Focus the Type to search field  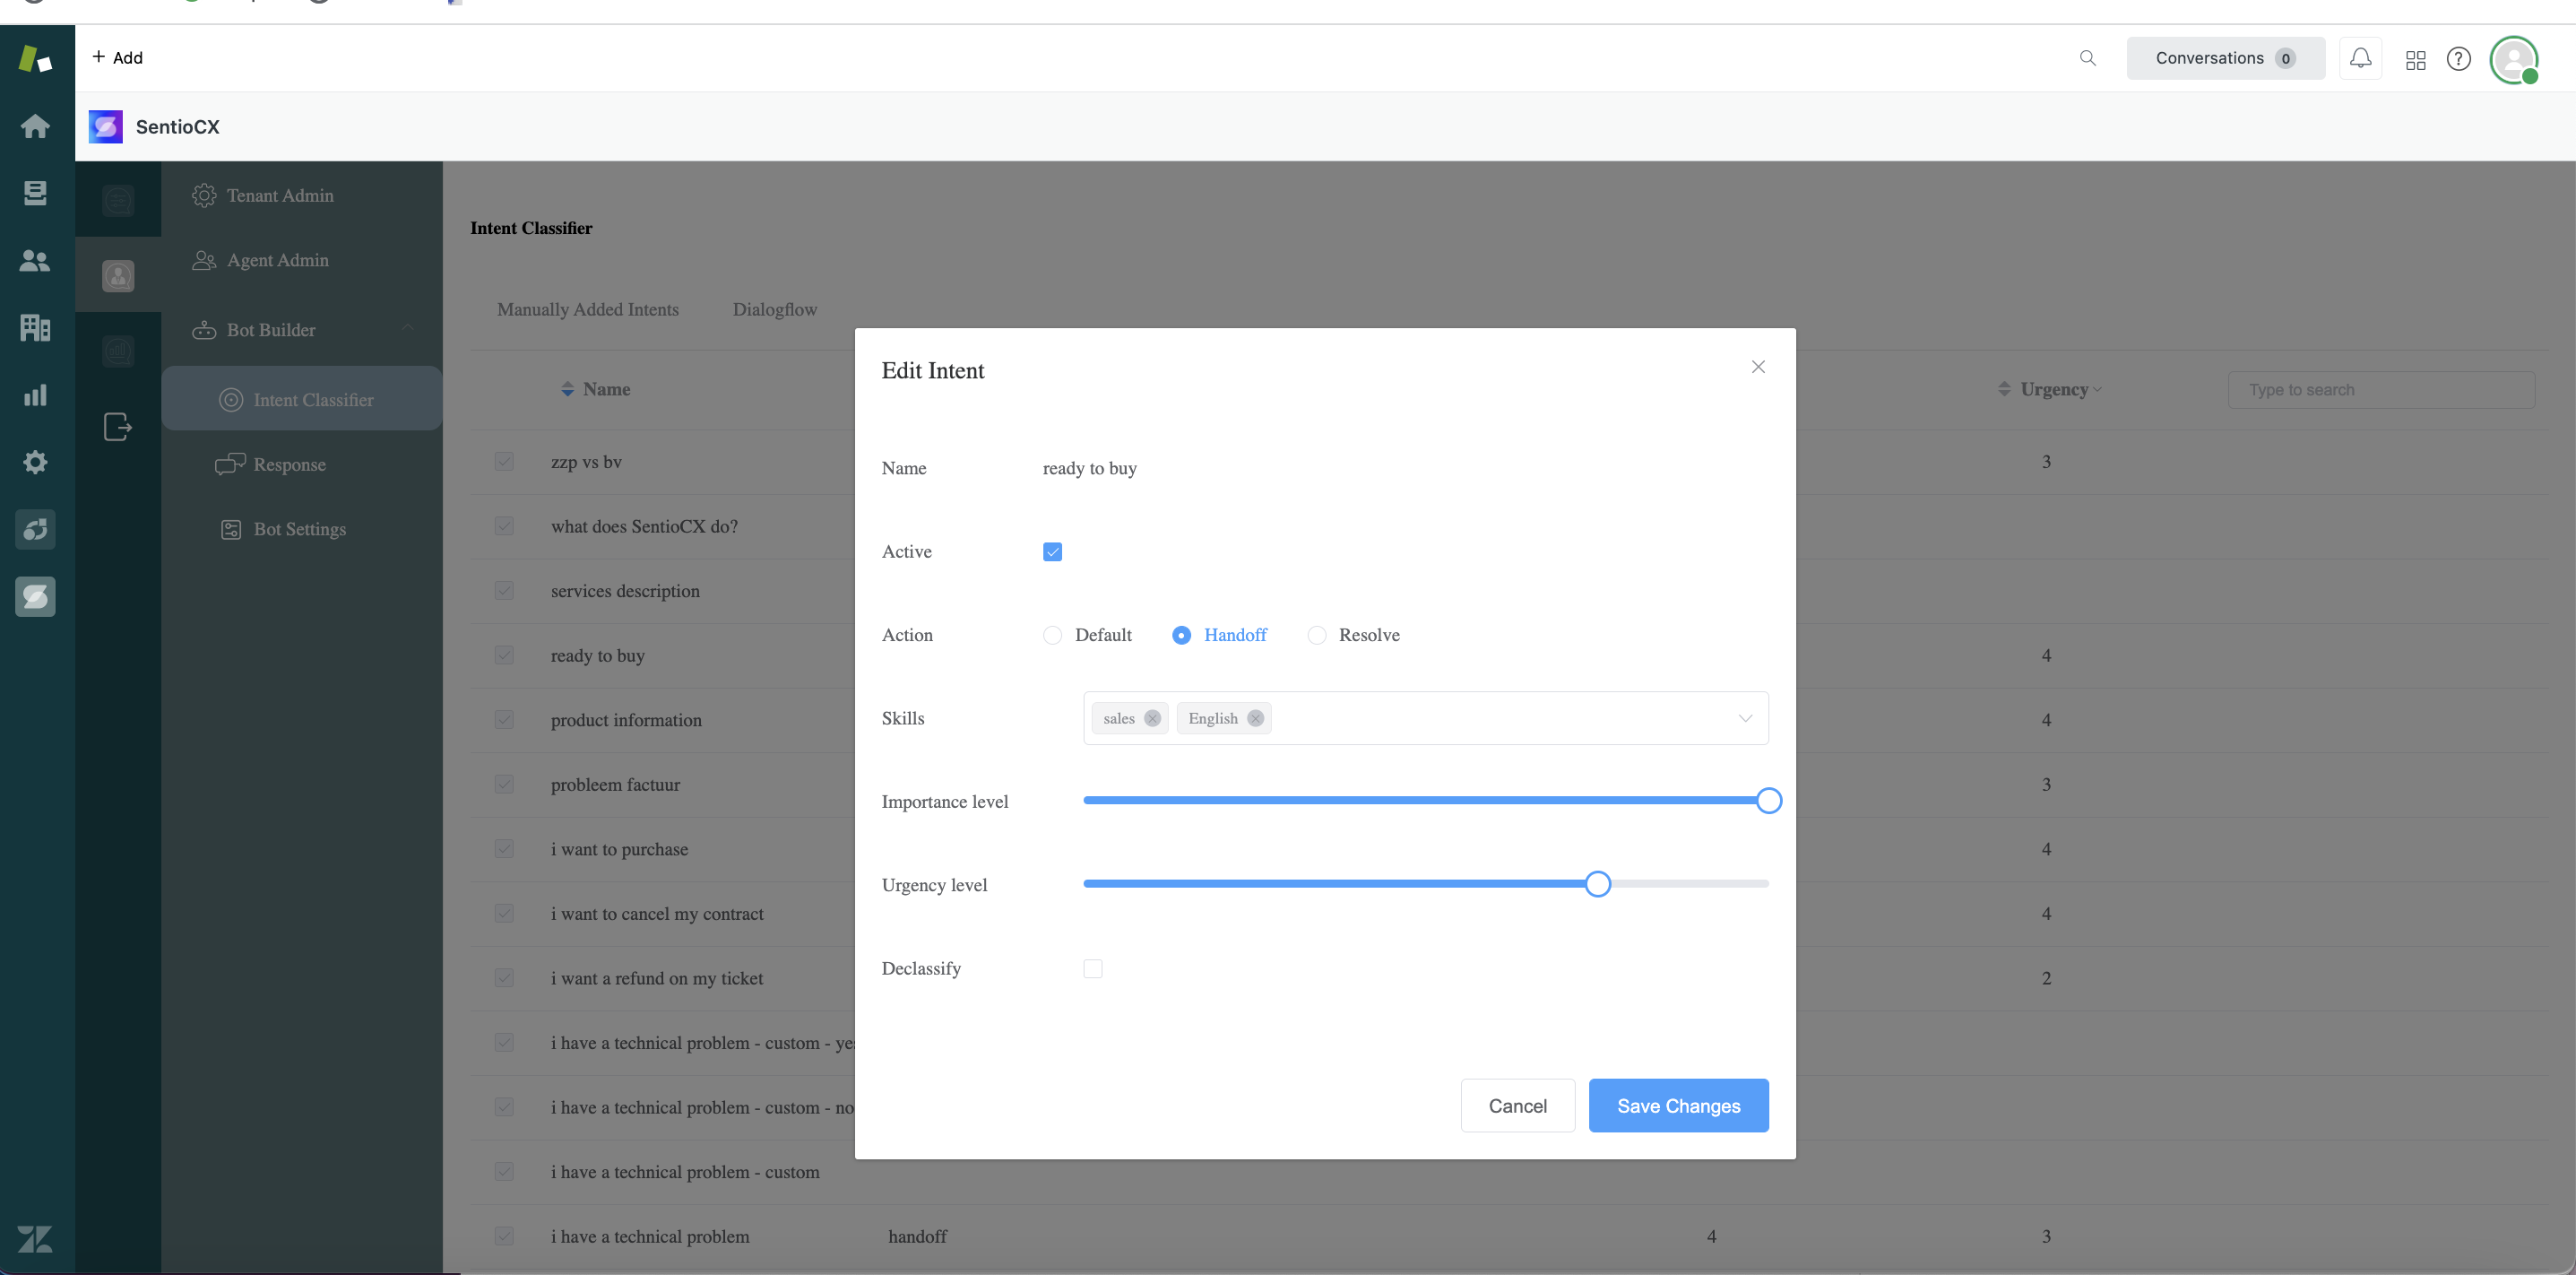pos(2381,390)
